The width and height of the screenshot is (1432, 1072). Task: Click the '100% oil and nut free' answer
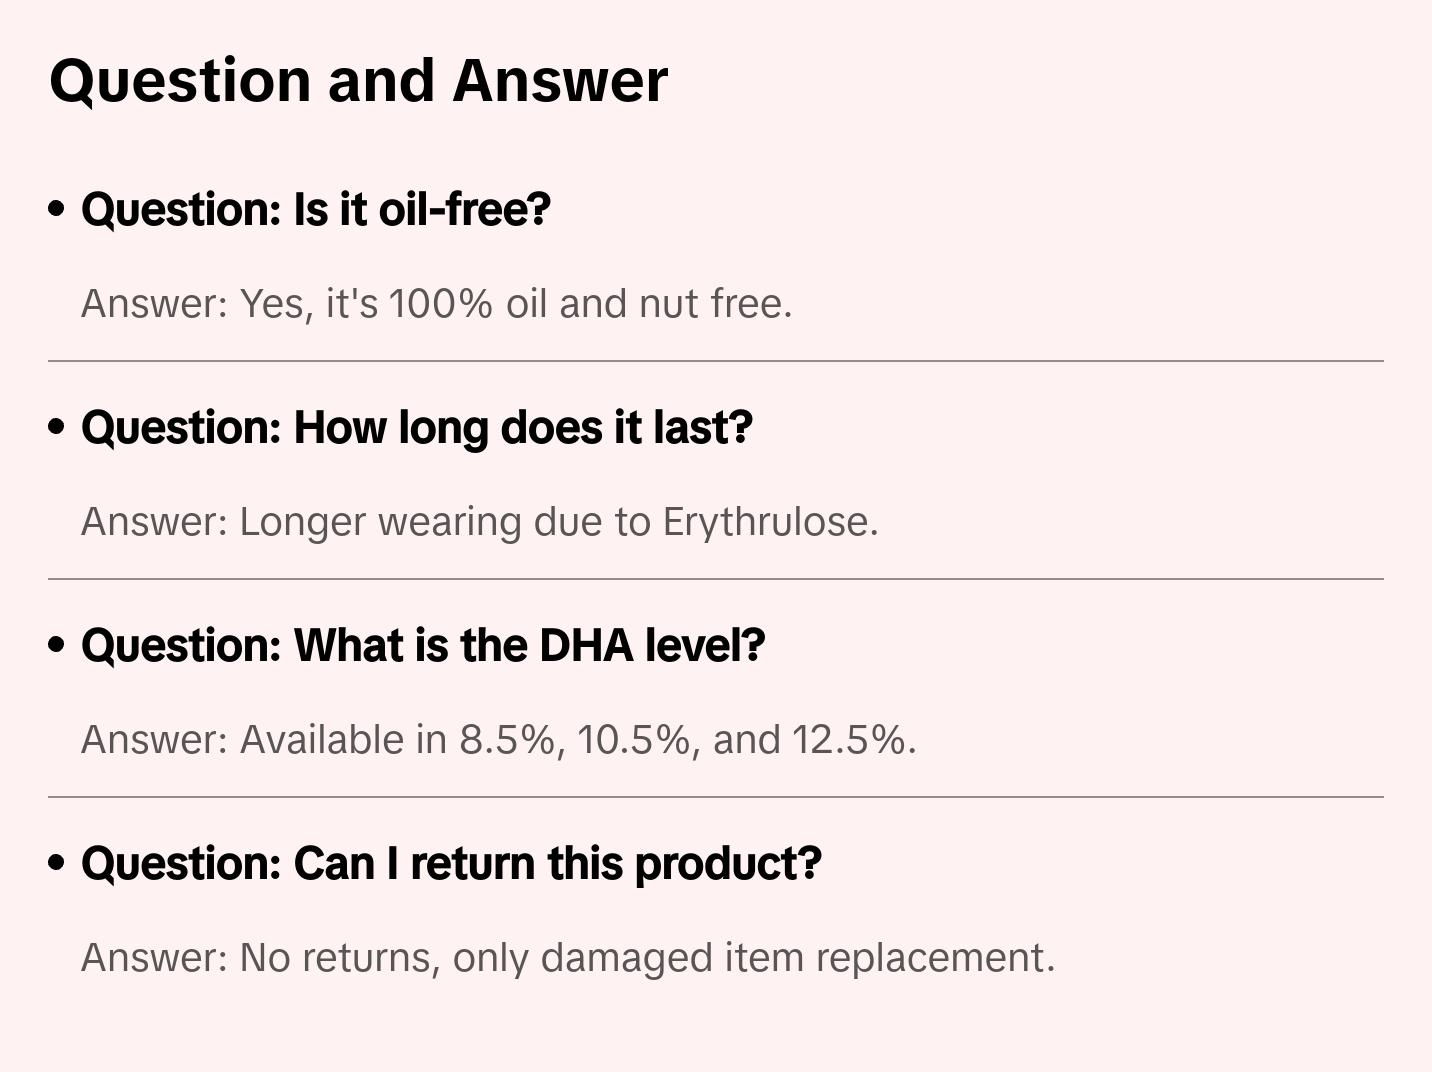515,304
